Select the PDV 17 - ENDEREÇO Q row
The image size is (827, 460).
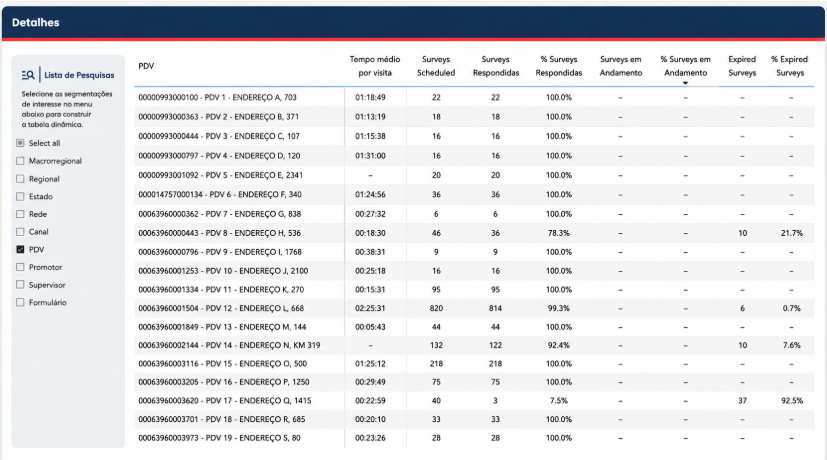coord(474,400)
